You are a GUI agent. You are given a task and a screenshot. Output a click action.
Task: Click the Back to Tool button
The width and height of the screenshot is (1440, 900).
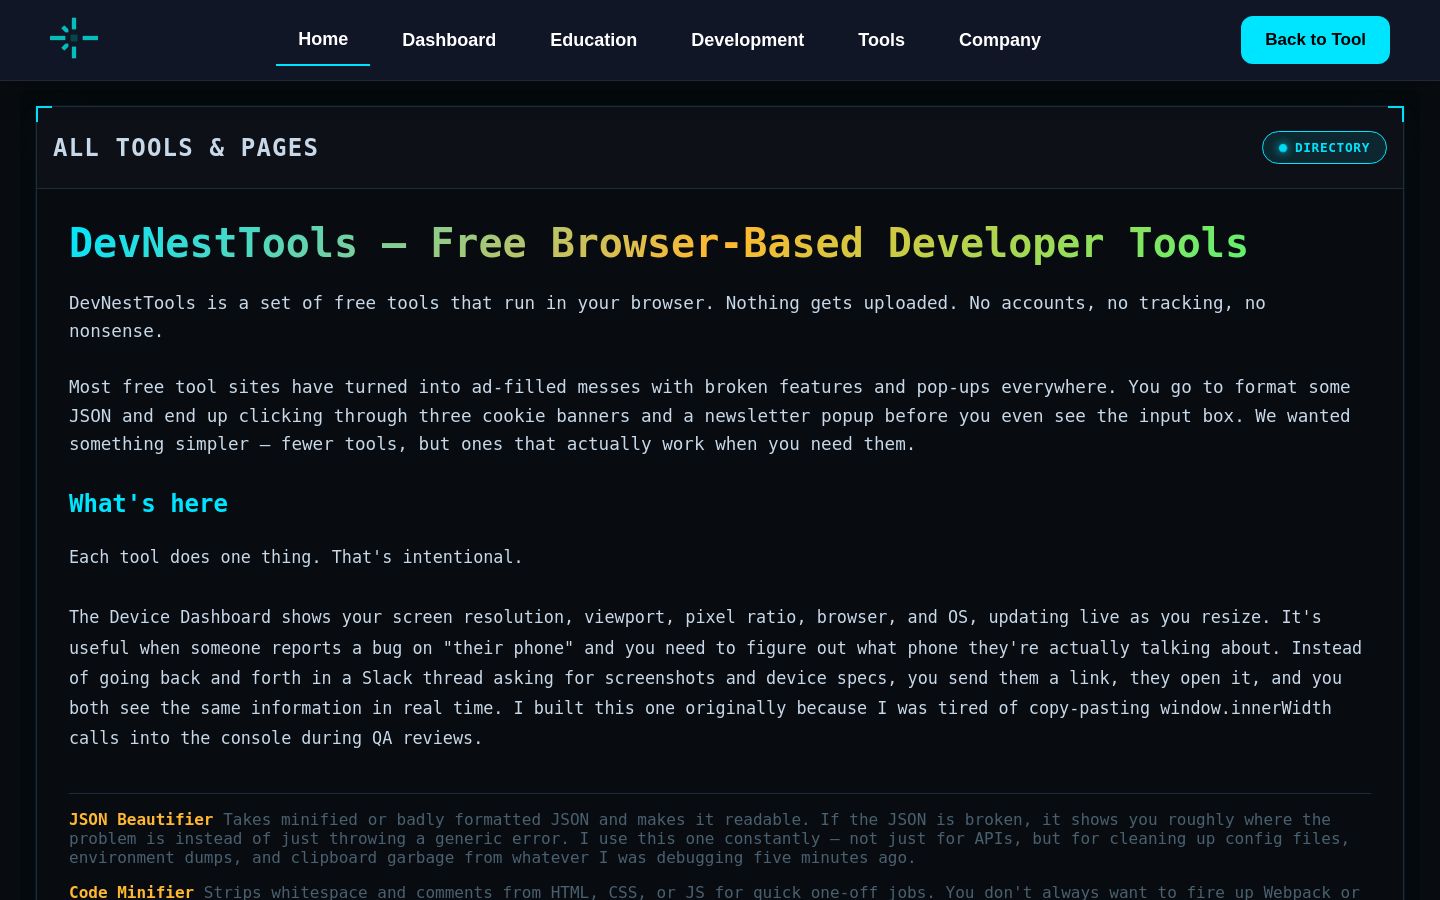(x=1315, y=40)
